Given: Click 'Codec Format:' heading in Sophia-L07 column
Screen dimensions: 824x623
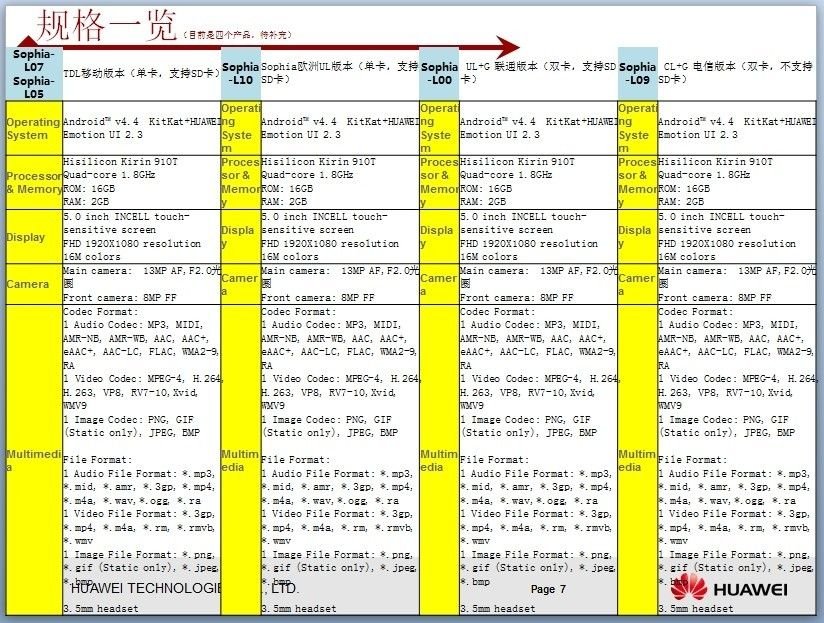Looking at the screenshot, I should pos(101,312).
